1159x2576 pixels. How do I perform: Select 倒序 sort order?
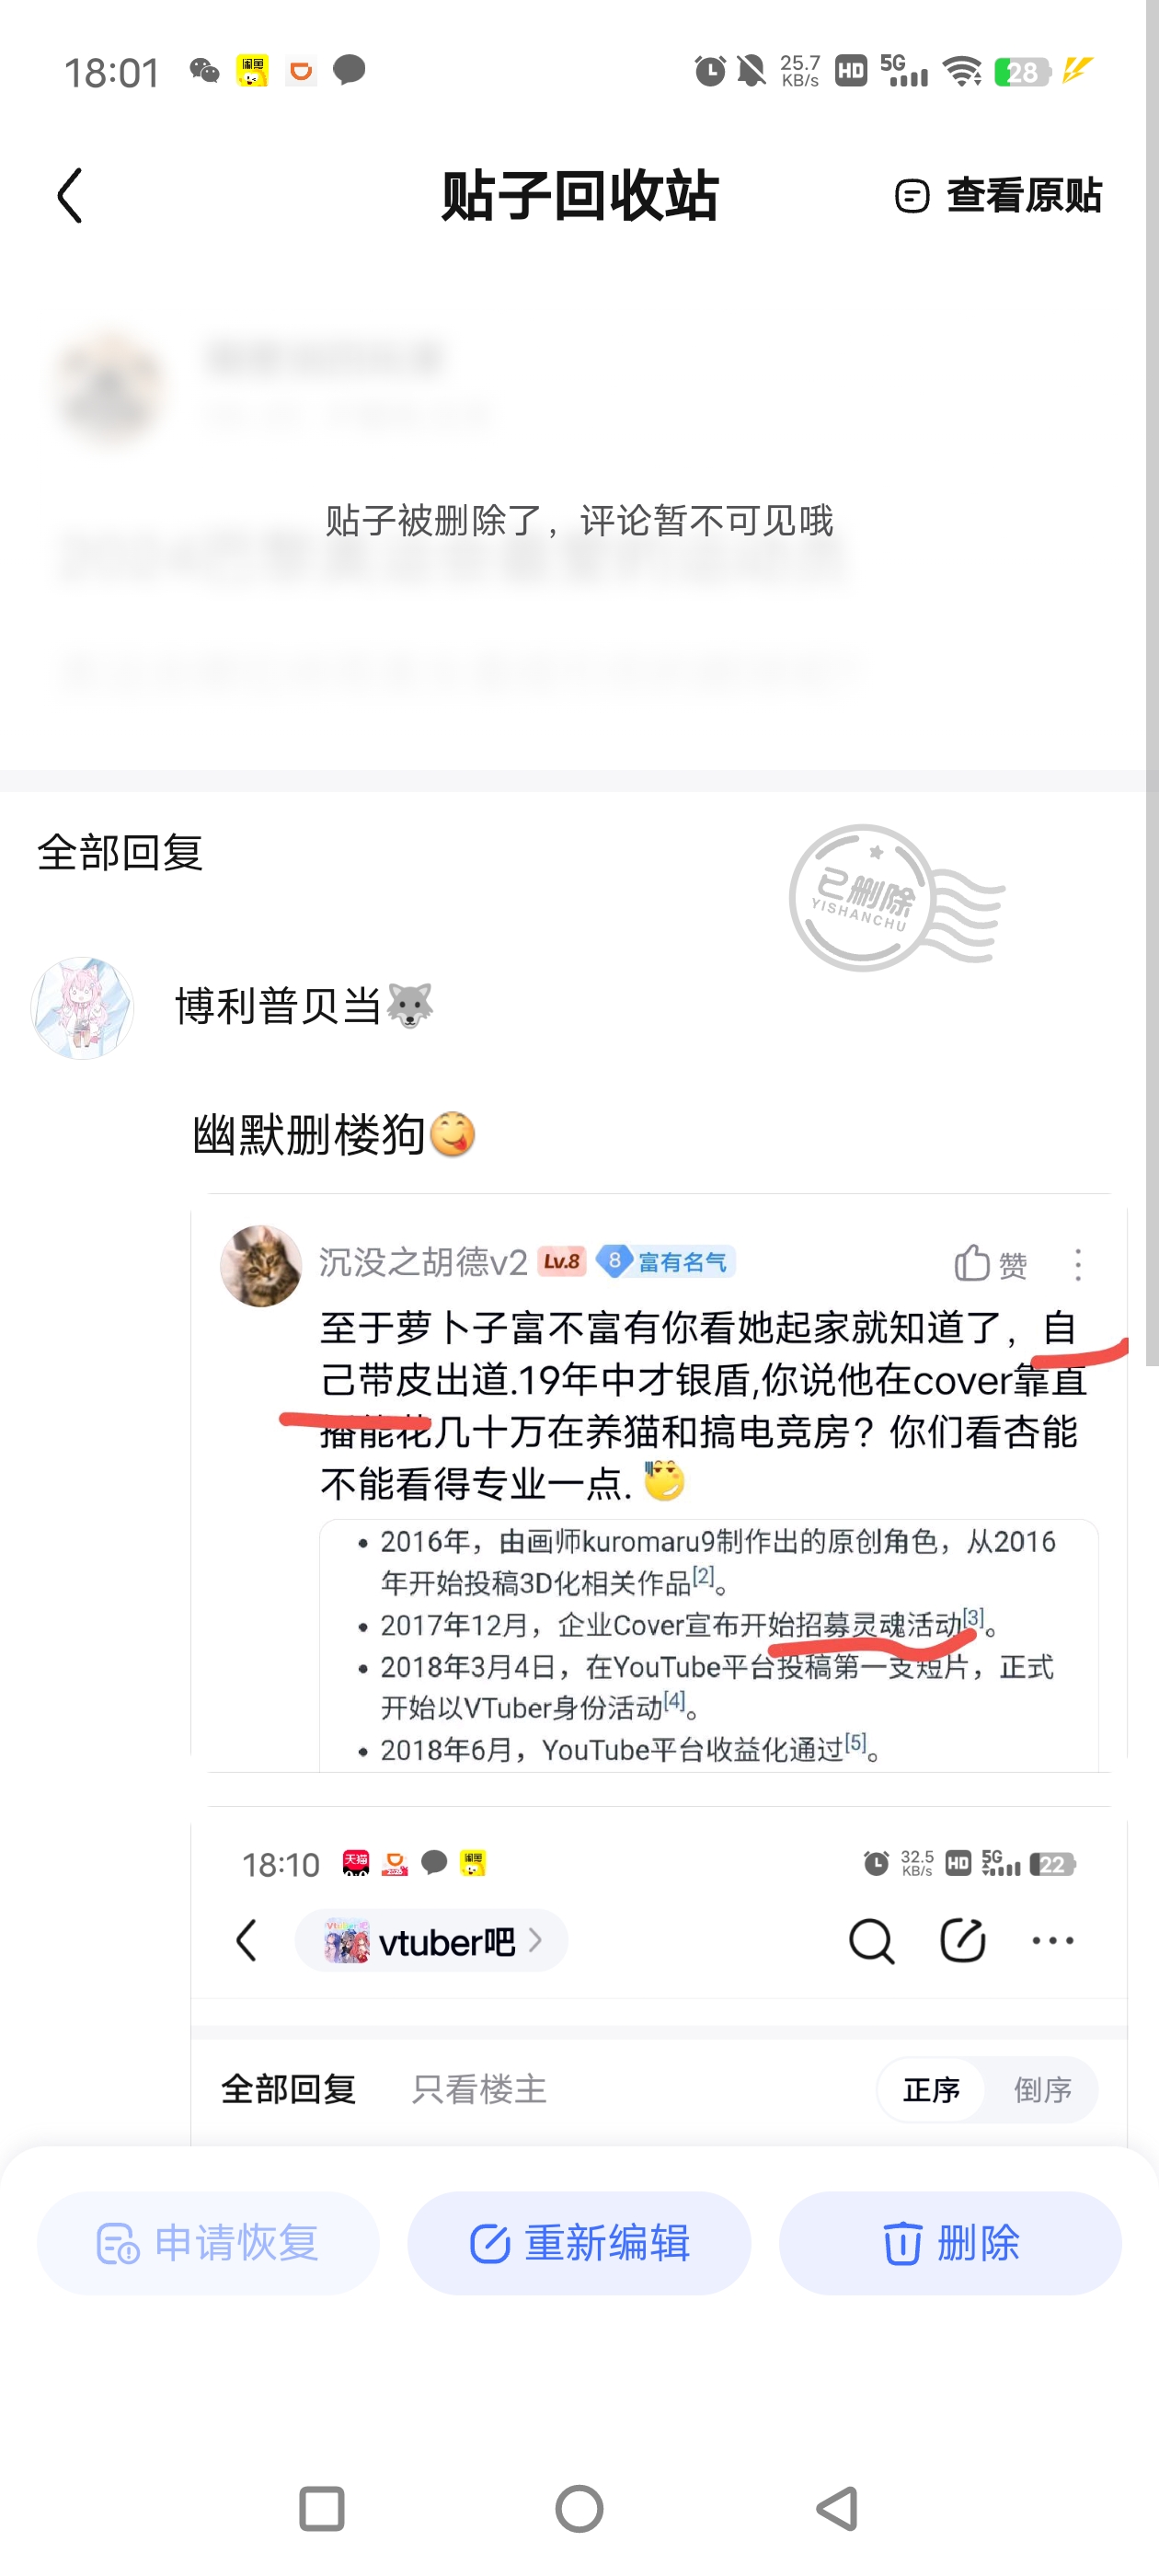[x=1042, y=2089]
